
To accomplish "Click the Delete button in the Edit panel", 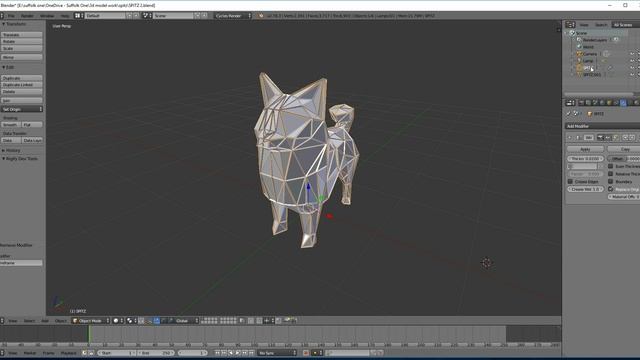I will [x=22, y=92].
